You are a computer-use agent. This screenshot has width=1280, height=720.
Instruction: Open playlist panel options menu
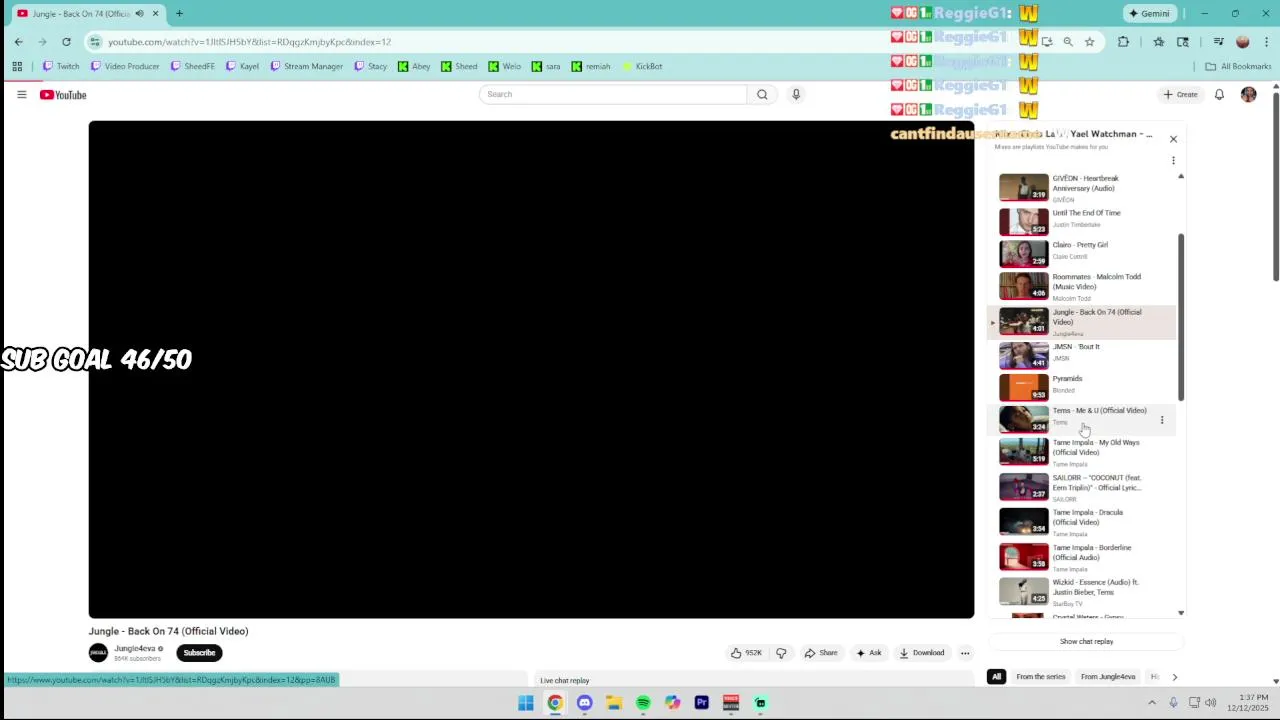click(1173, 160)
